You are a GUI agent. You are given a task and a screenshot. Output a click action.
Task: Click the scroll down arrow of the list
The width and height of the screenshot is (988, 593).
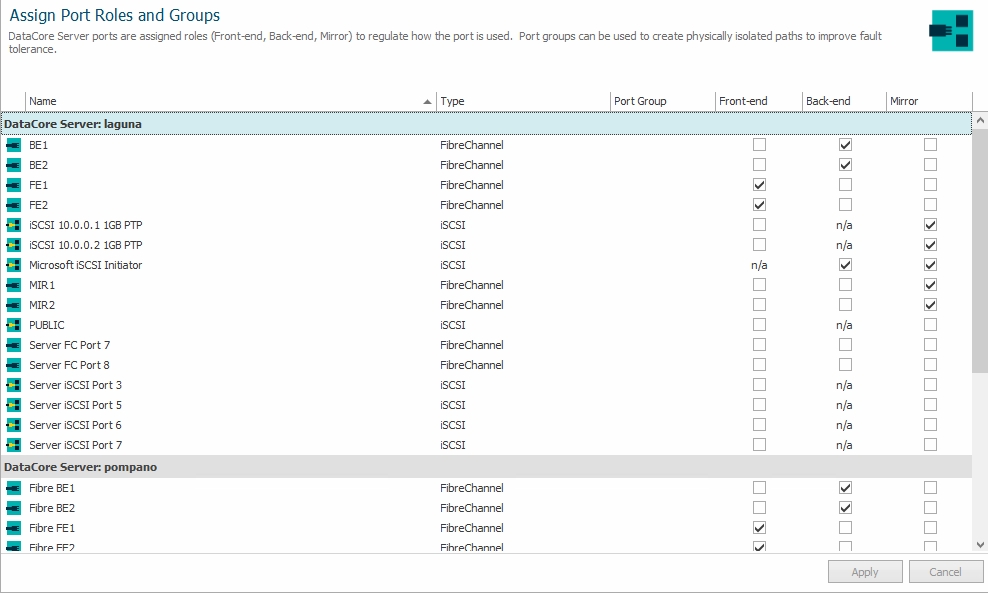[x=980, y=543]
